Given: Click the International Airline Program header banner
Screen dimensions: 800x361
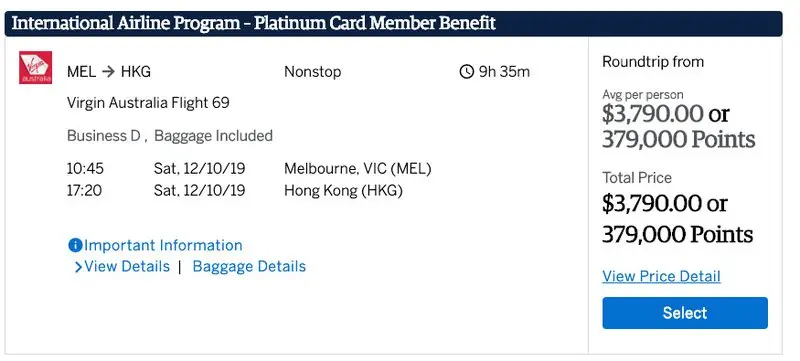Looking at the screenshot, I should tap(393, 23).
